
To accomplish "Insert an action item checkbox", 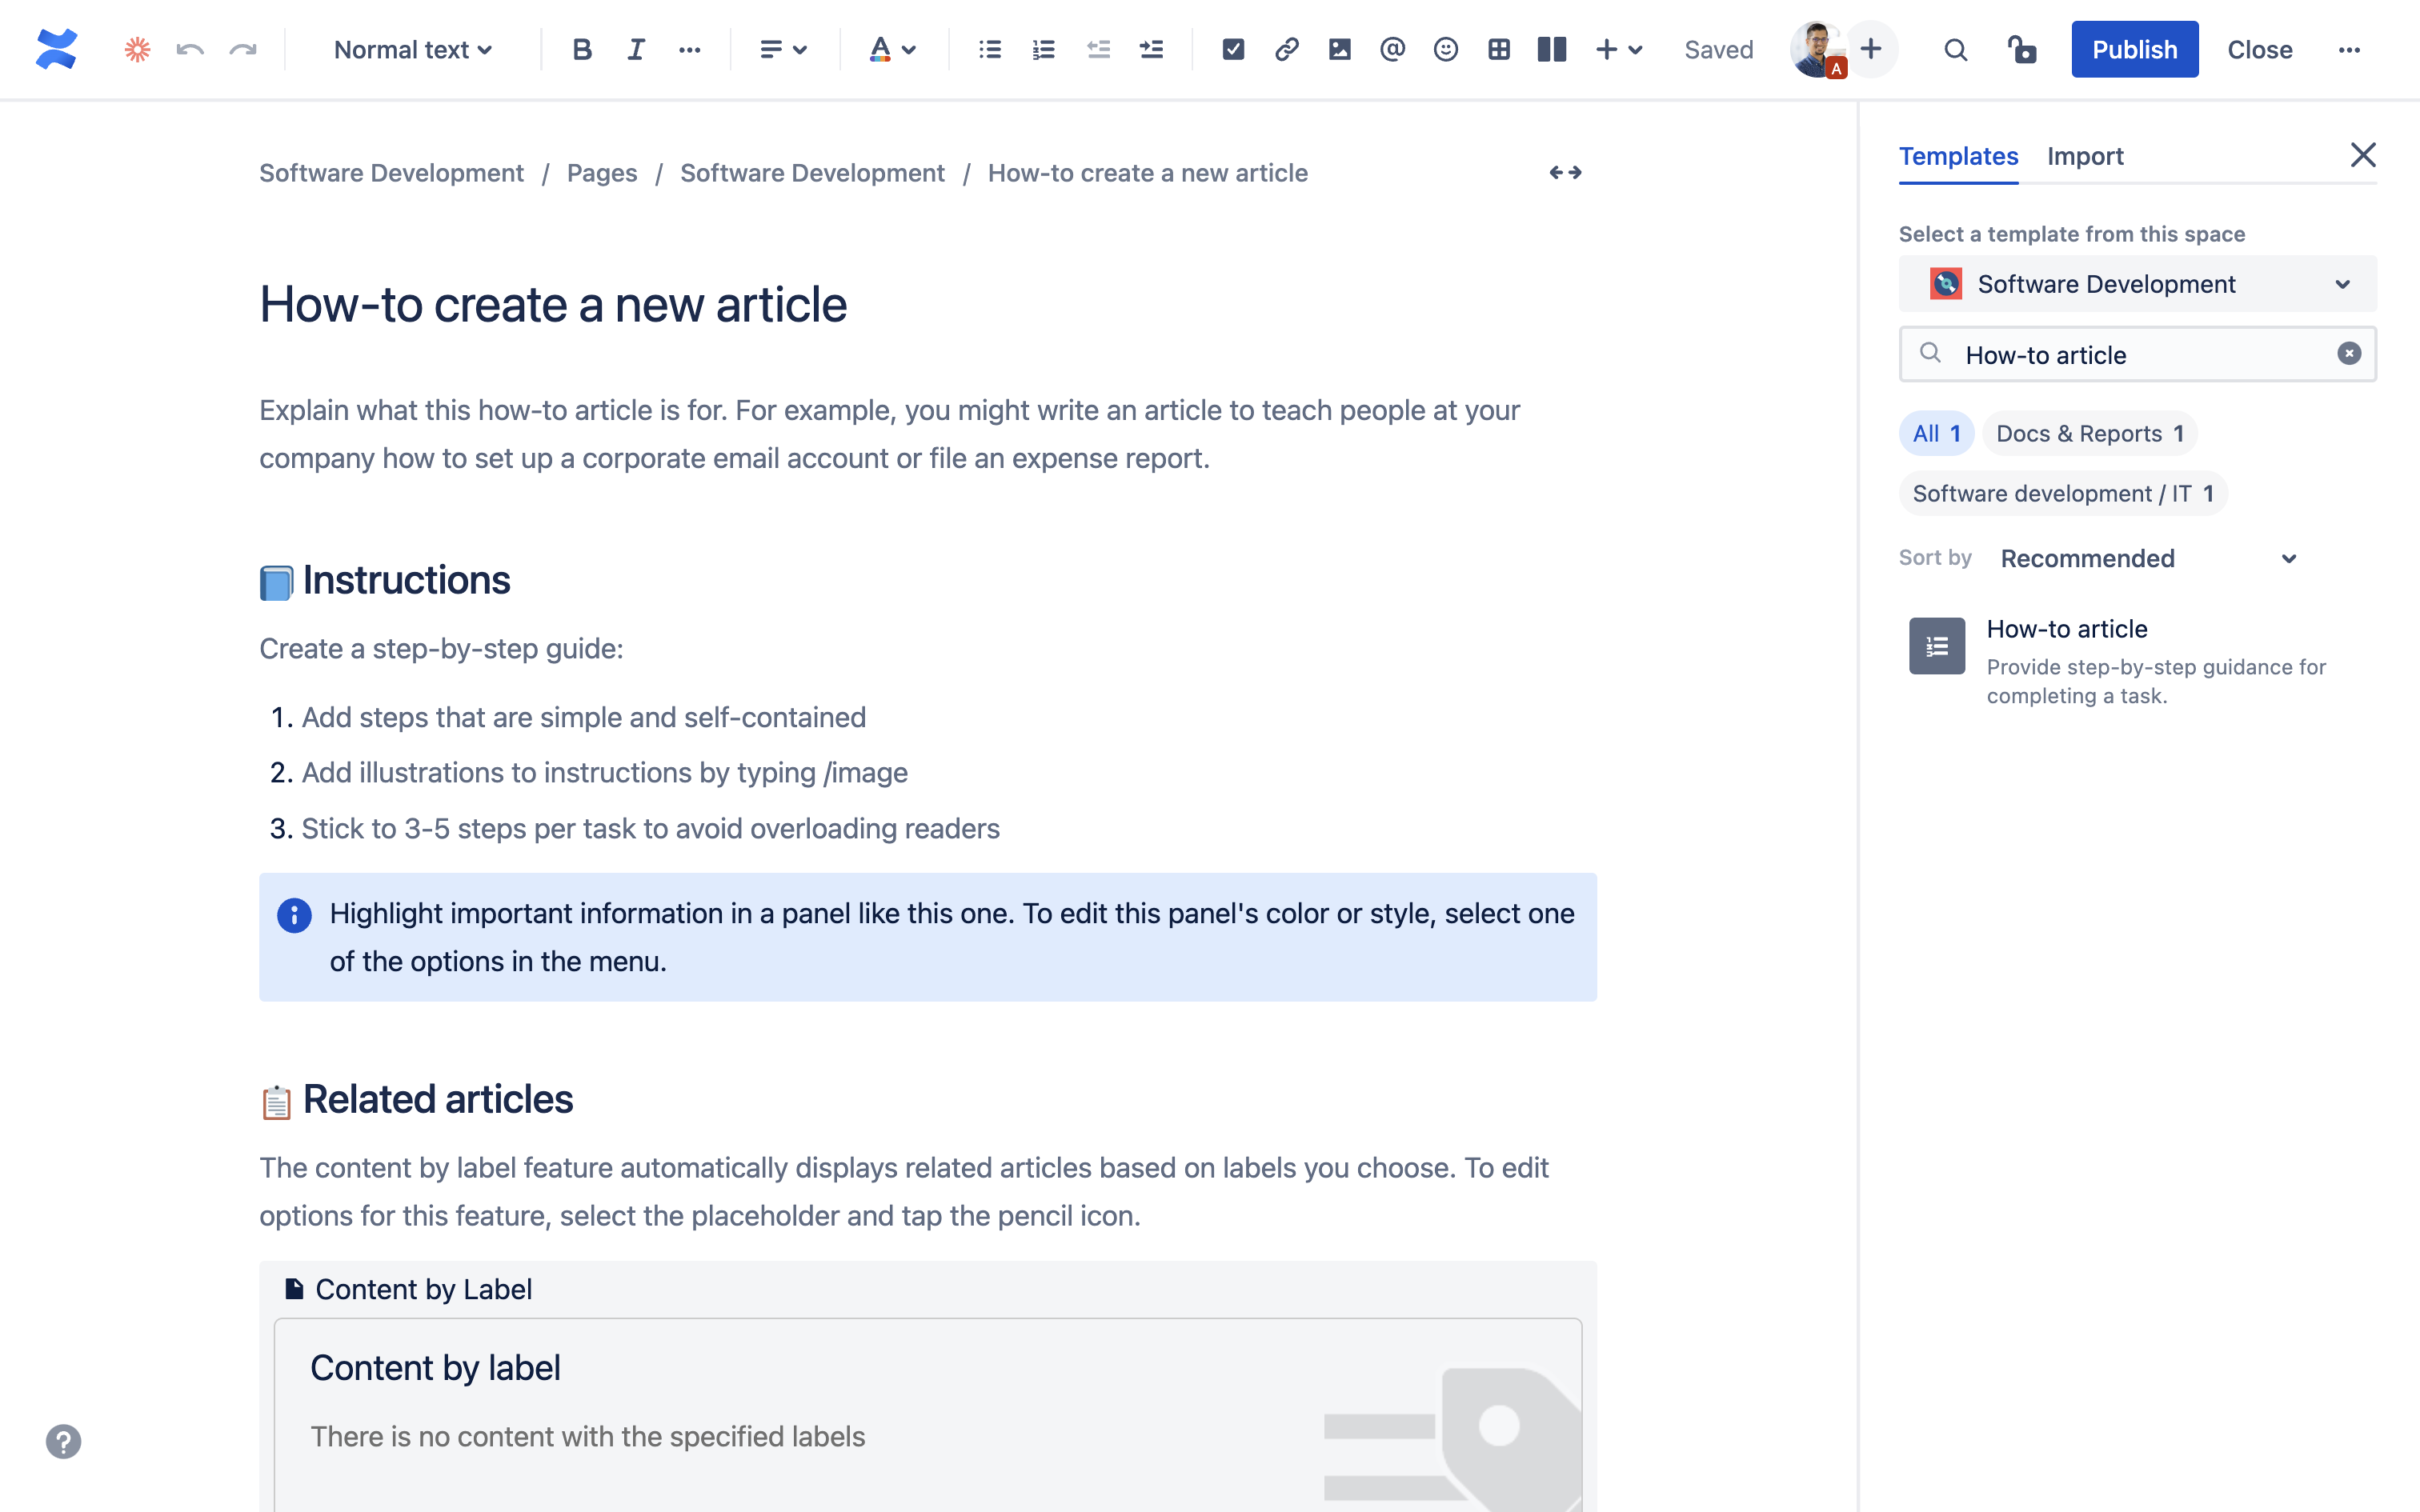I will tap(1233, 49).
